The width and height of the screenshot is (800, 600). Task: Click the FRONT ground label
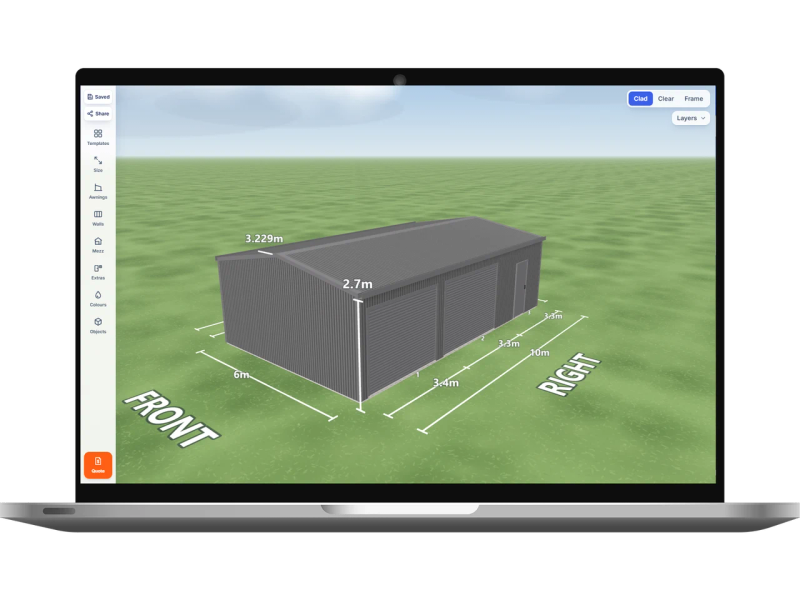tap(172, 419)
